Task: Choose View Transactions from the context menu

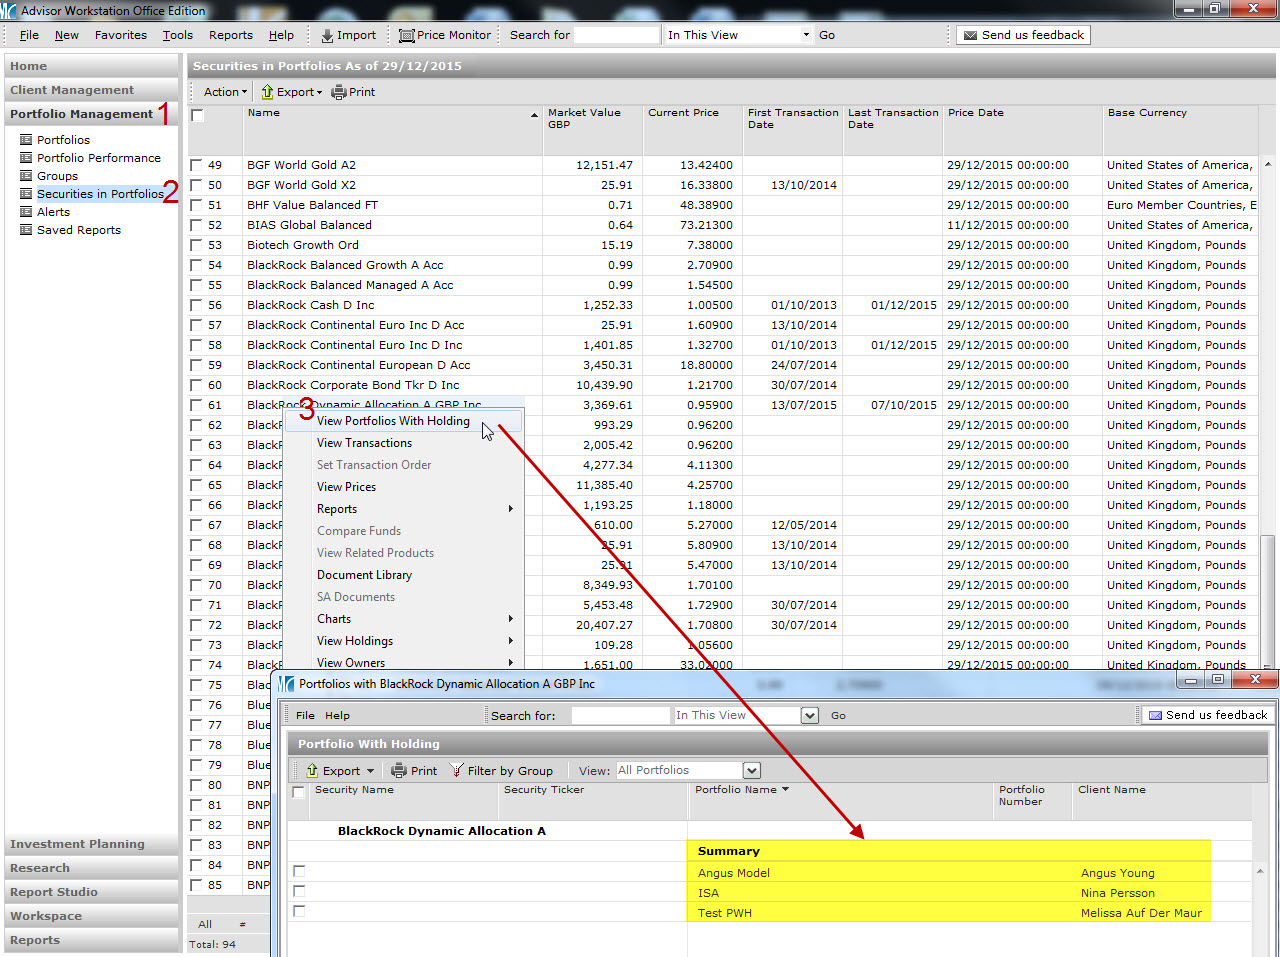Action: click(364, 443)
